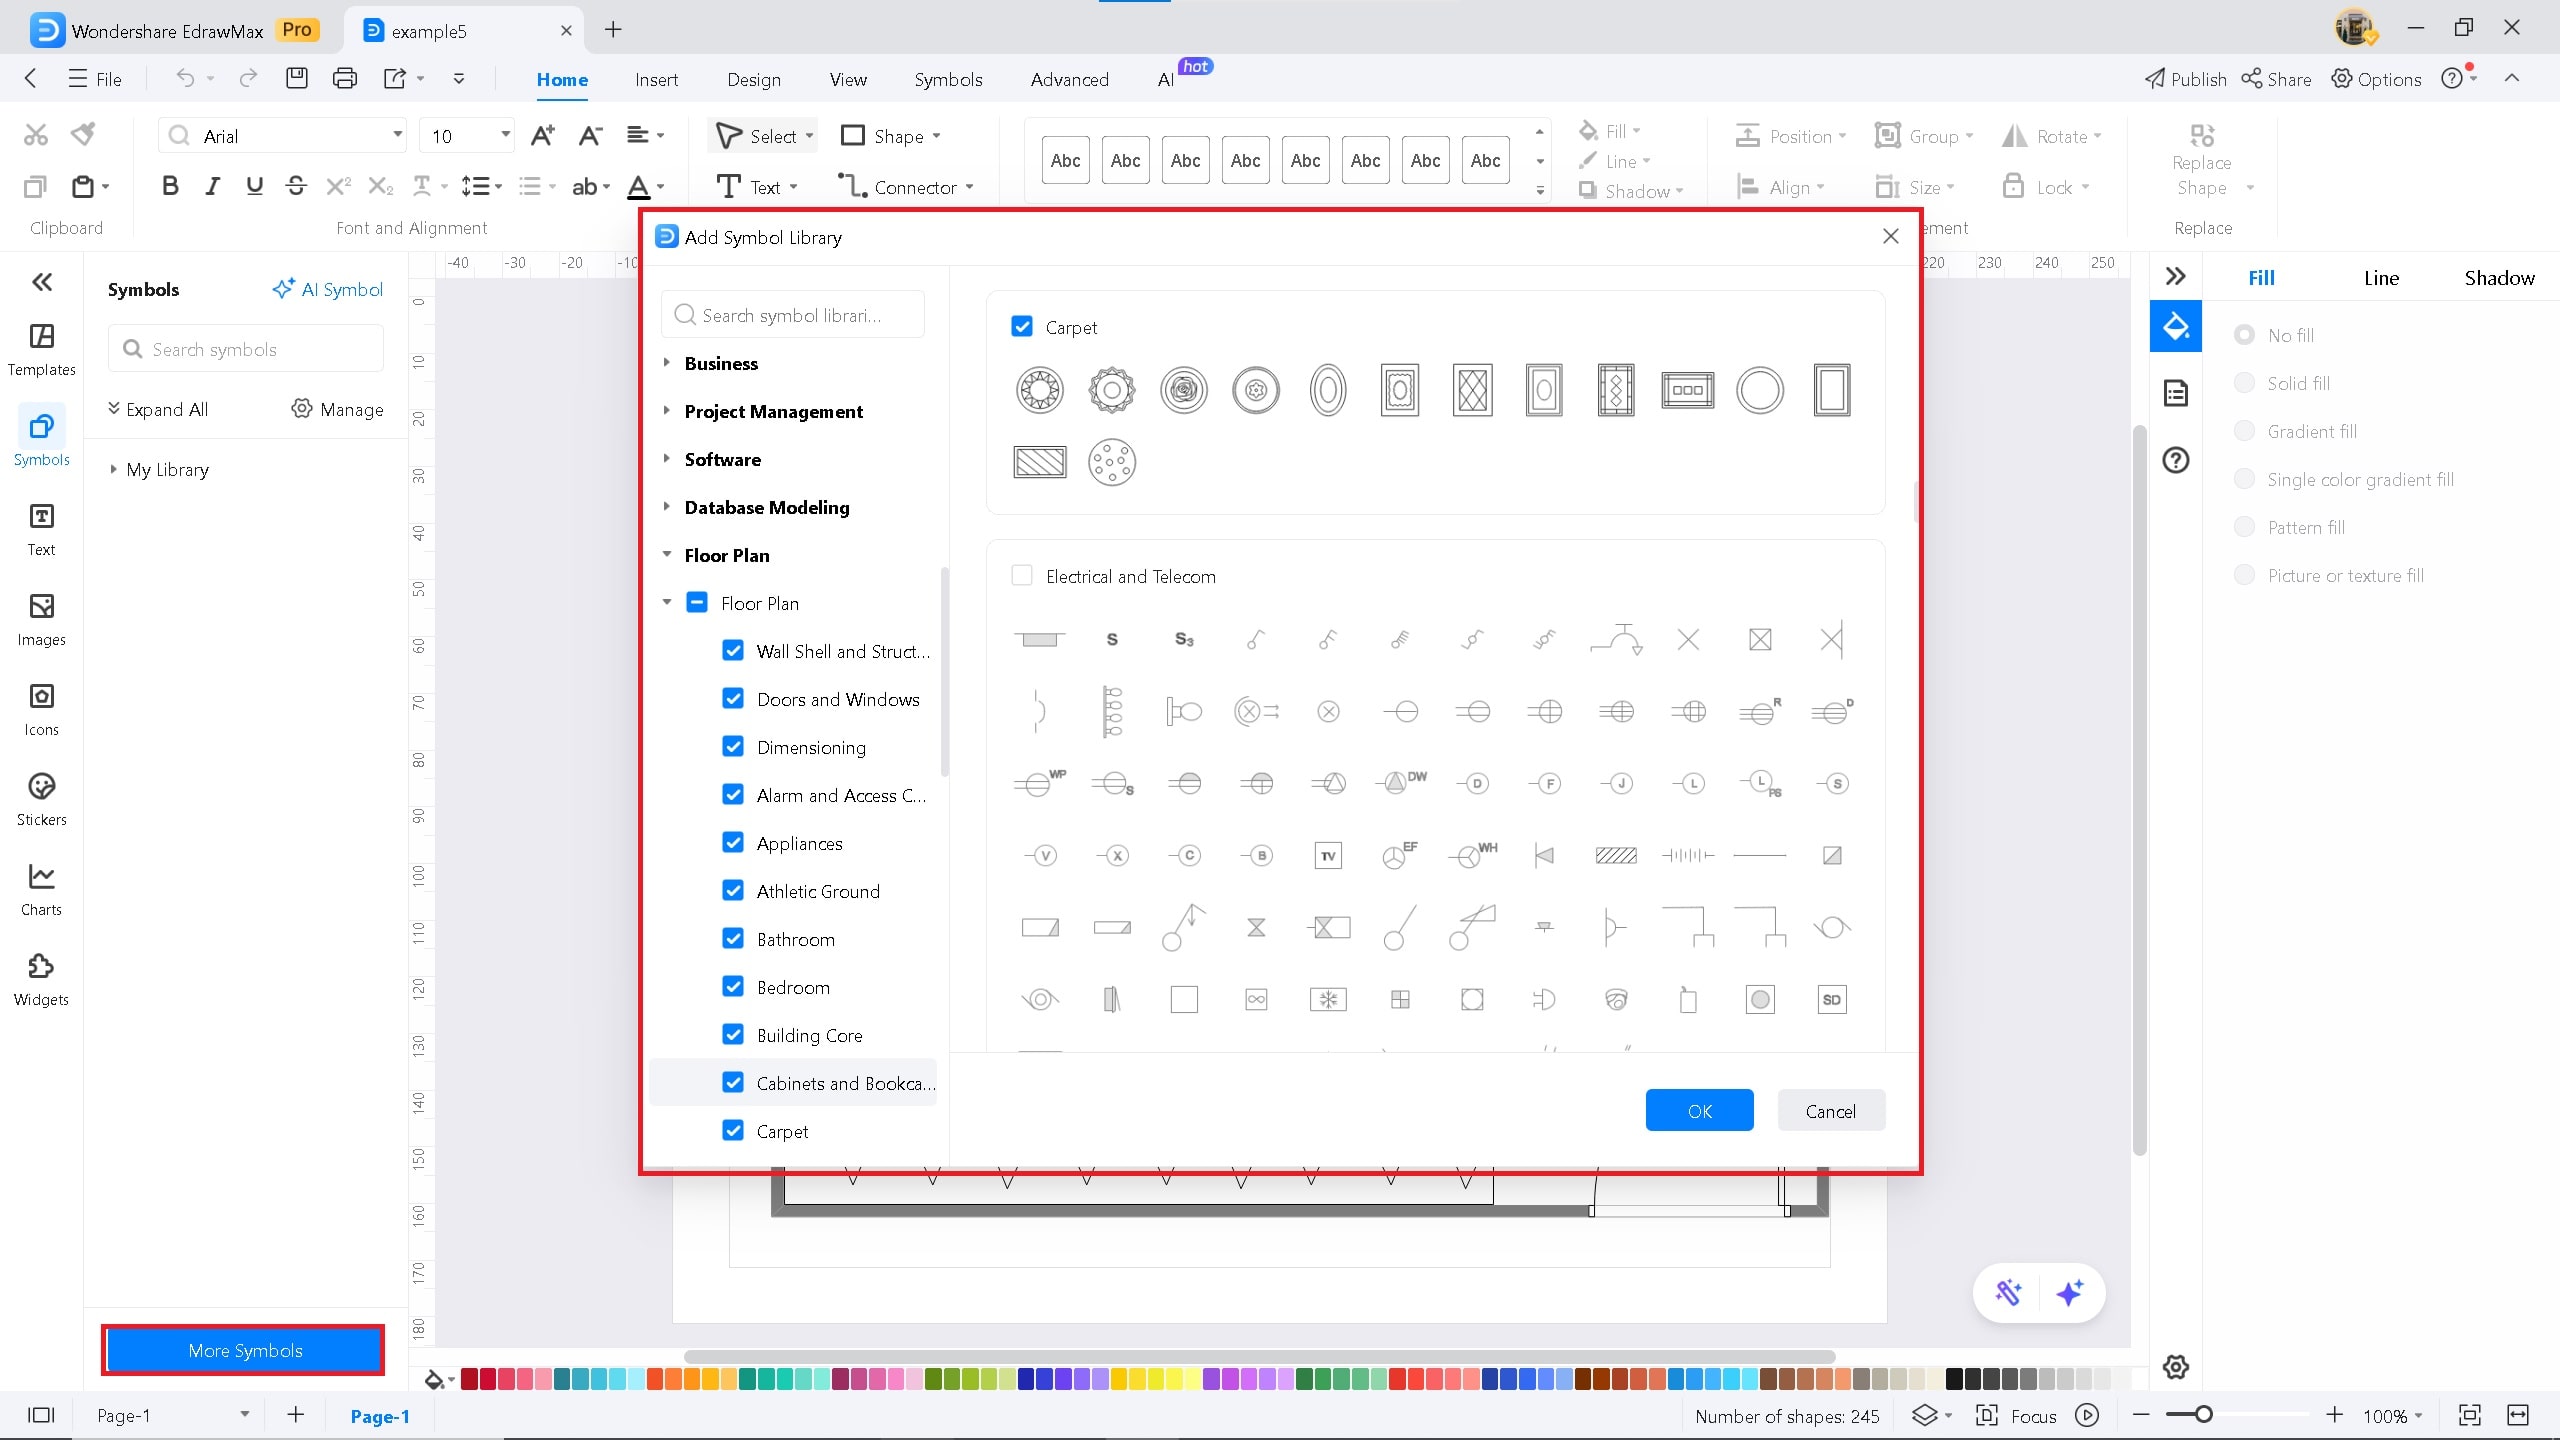Click the Publish button
Screen dimensions: 2560x1440
(2186, 79)
